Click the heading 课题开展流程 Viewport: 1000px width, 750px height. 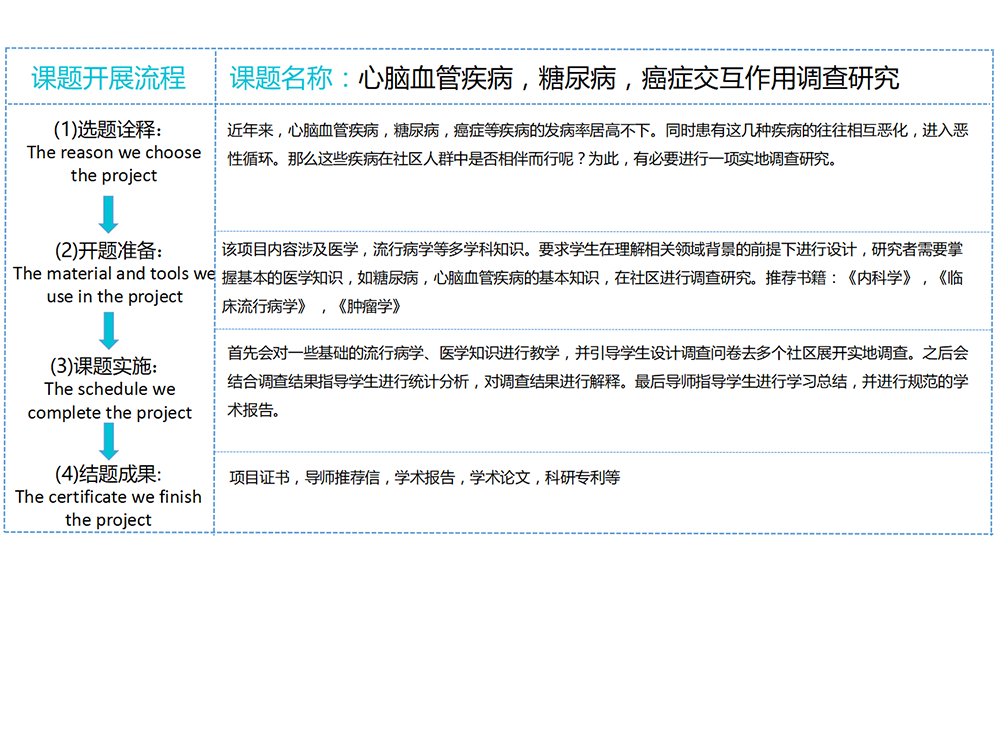tap(108, 78)
